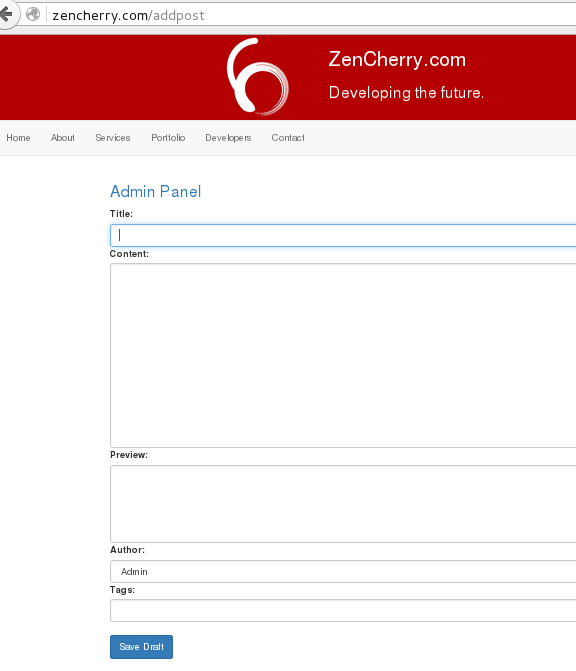This screenshot has width=576, height=671.
Task: Open the About navigation link
Action: pos(63,138)
